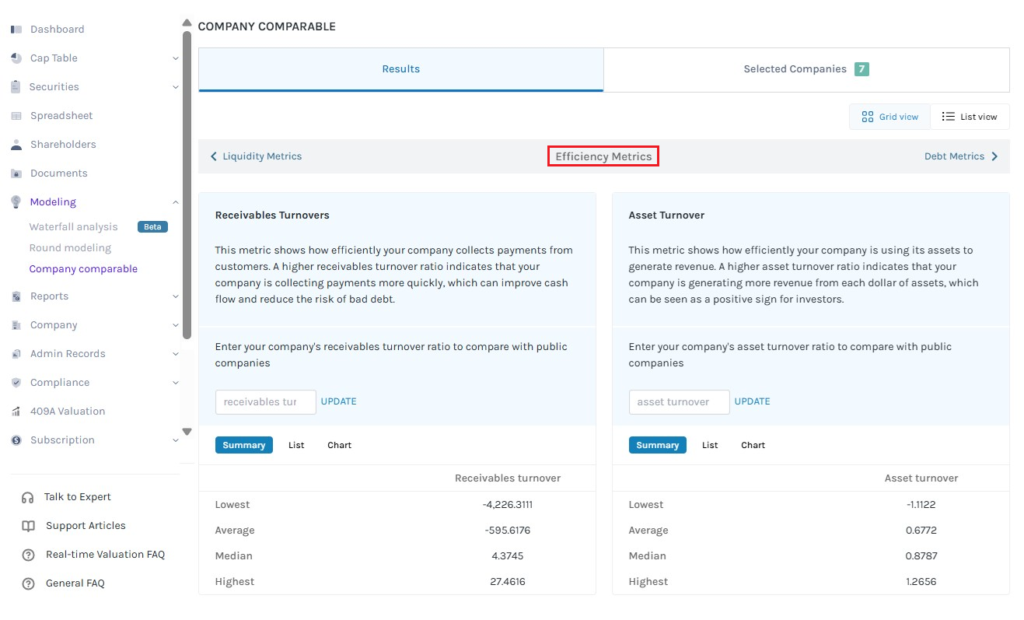This screenshot has height=620, width=1024.
Task: Collapse the Modeling section chevron
Action: [x=175, y=203]
